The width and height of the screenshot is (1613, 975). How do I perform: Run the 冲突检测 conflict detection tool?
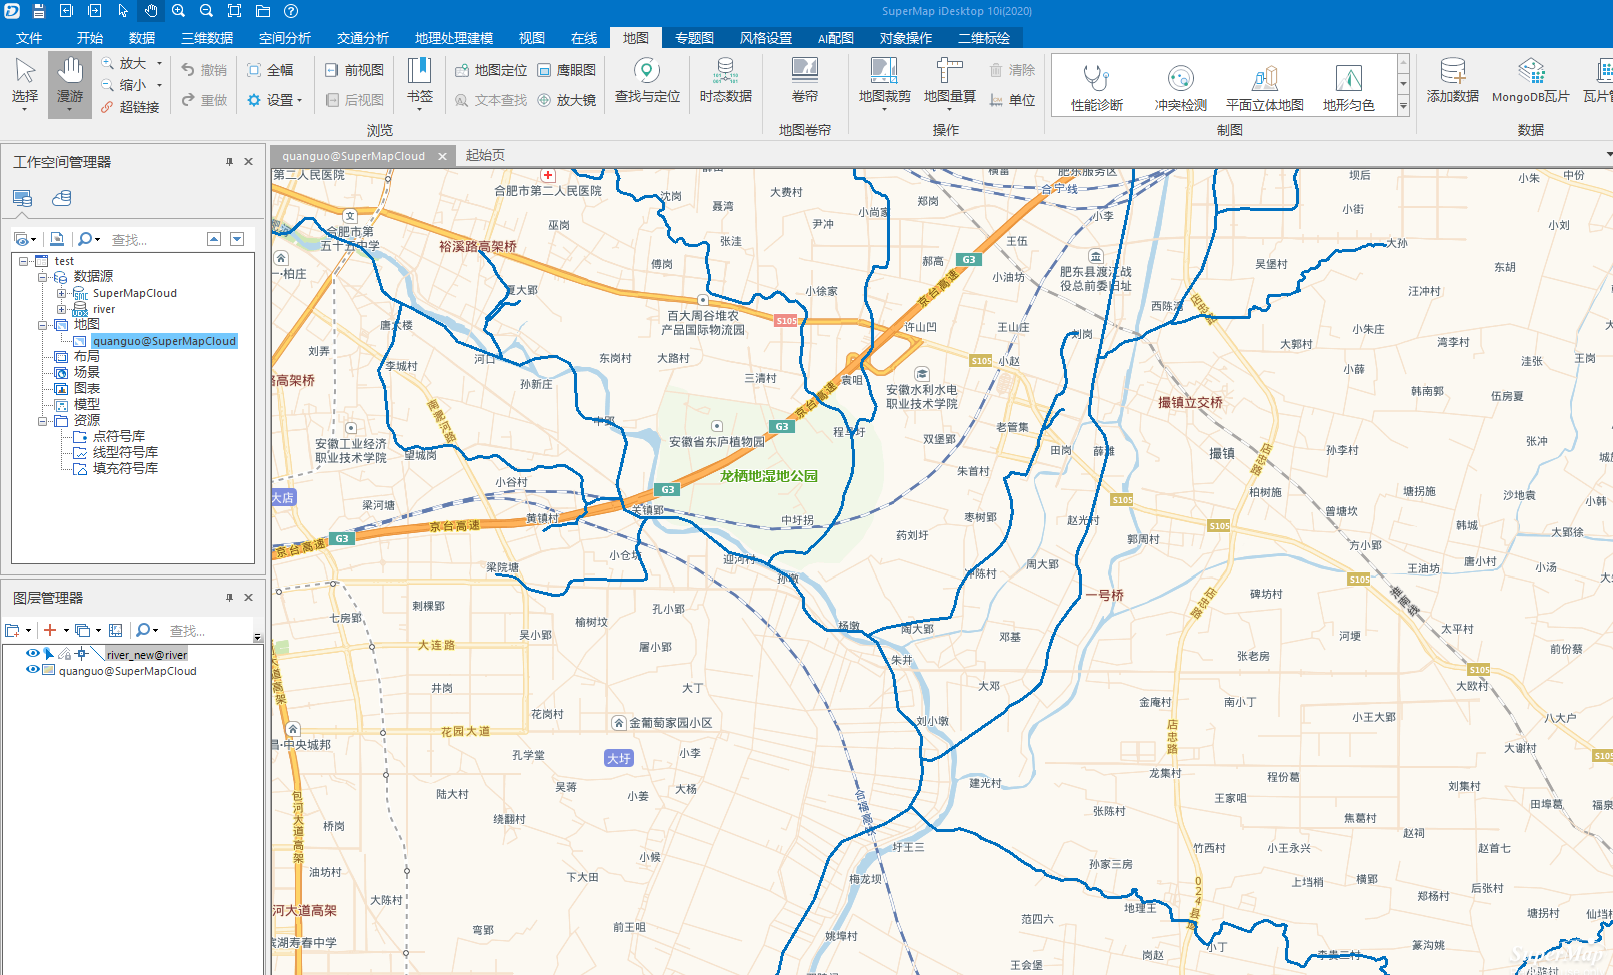pos(1181,86)
